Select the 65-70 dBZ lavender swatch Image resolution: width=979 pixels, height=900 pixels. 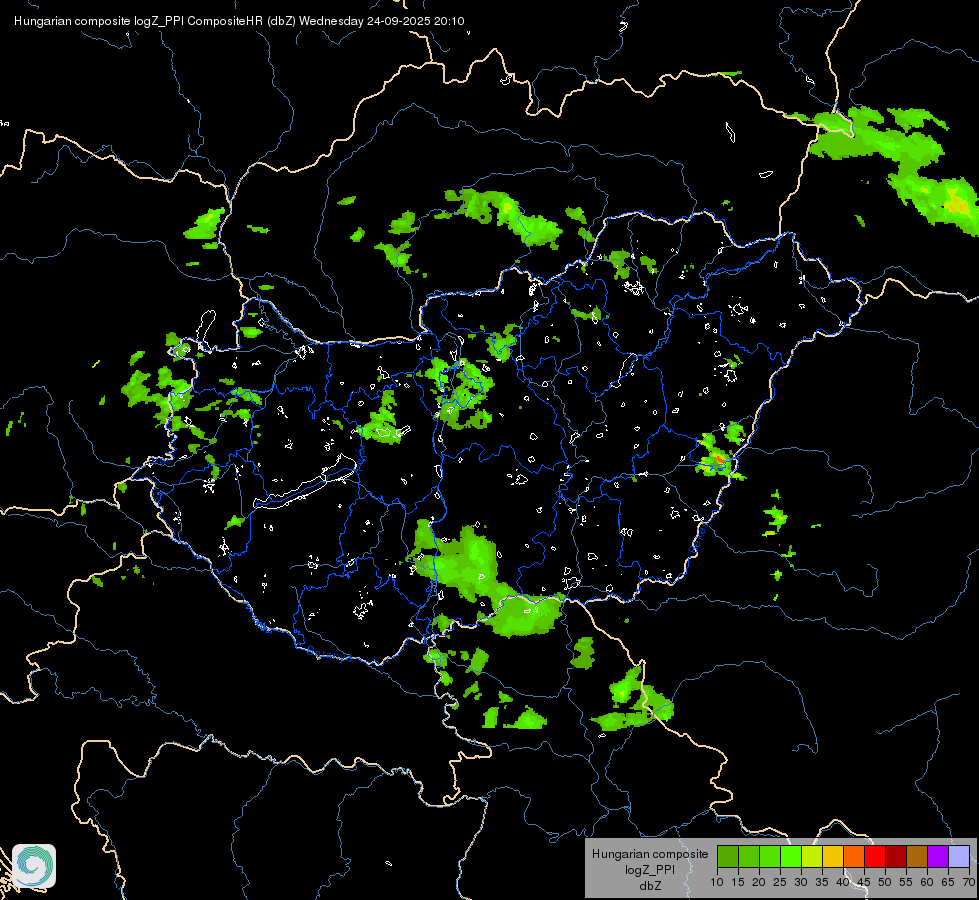click(959, 856)
